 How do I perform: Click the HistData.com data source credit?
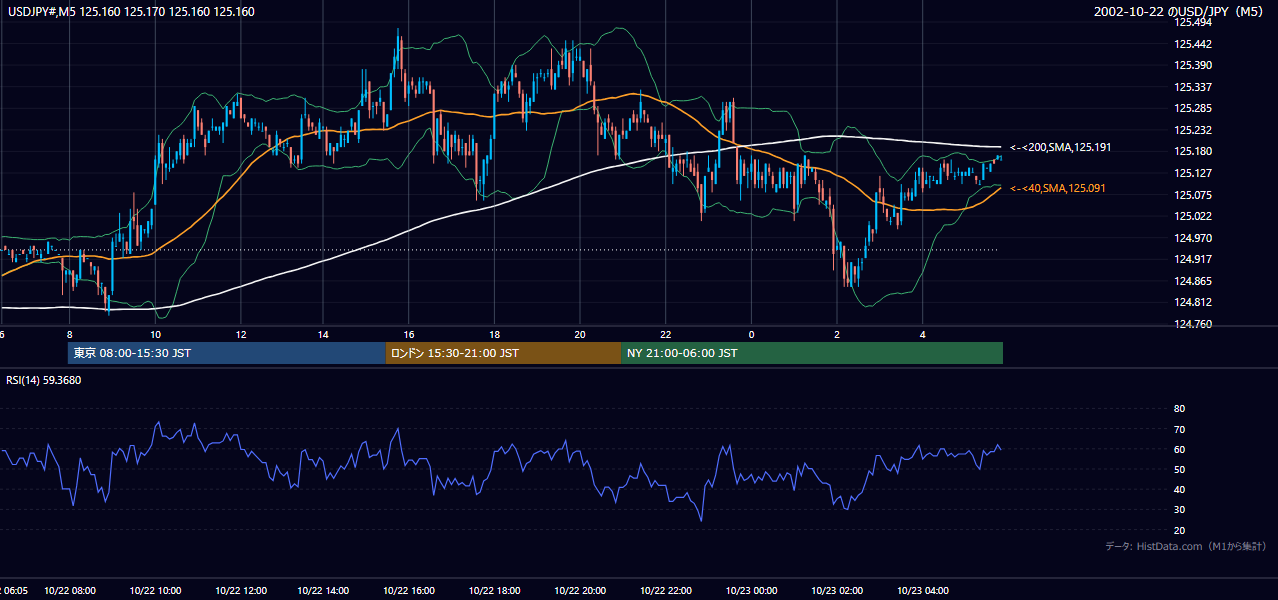coord(1186,546)
